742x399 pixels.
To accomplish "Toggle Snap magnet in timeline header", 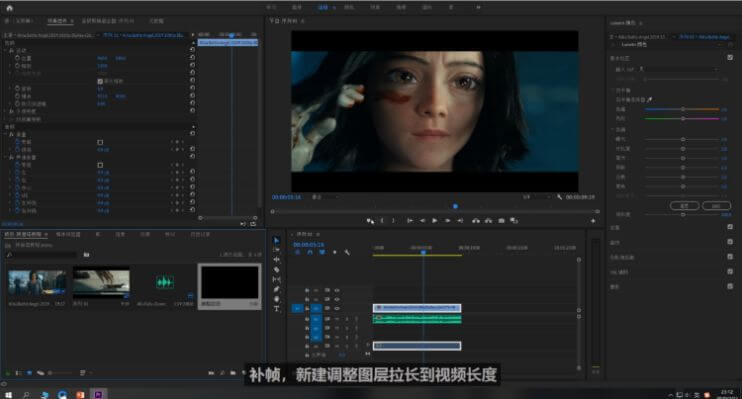I will (x=310, y=253).
